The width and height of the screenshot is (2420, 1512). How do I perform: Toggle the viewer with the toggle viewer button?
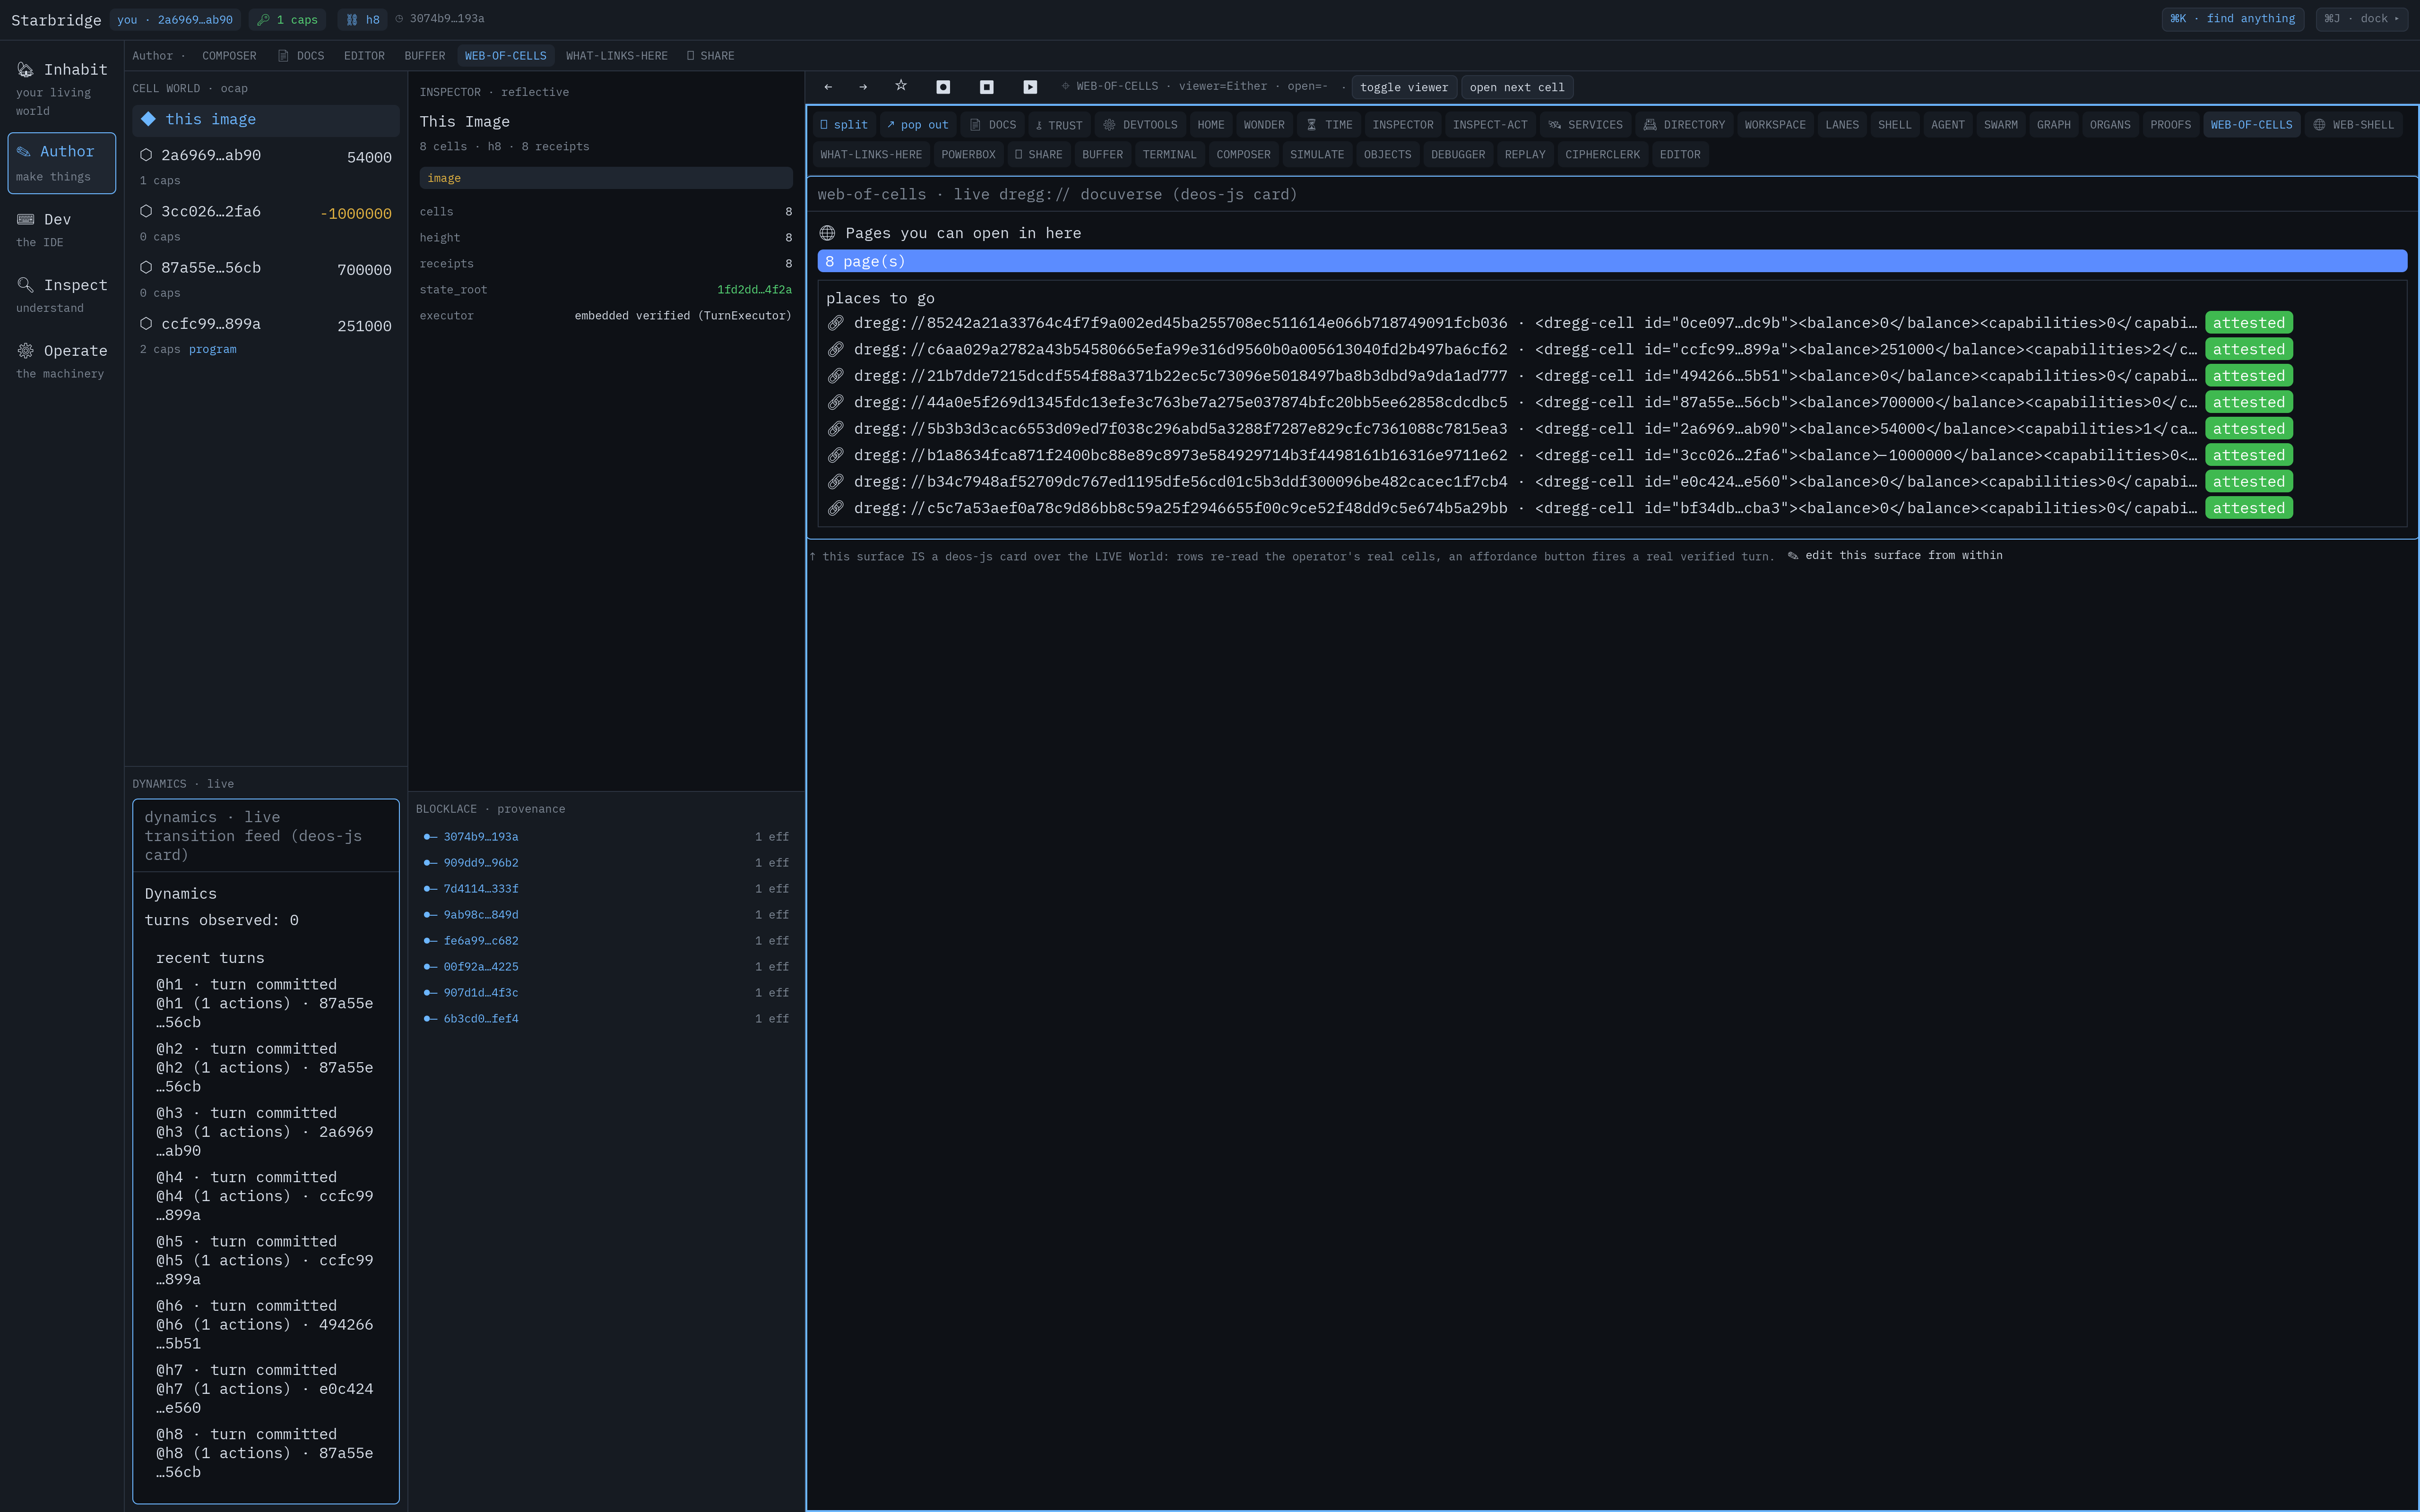[x=1404, y=87]
